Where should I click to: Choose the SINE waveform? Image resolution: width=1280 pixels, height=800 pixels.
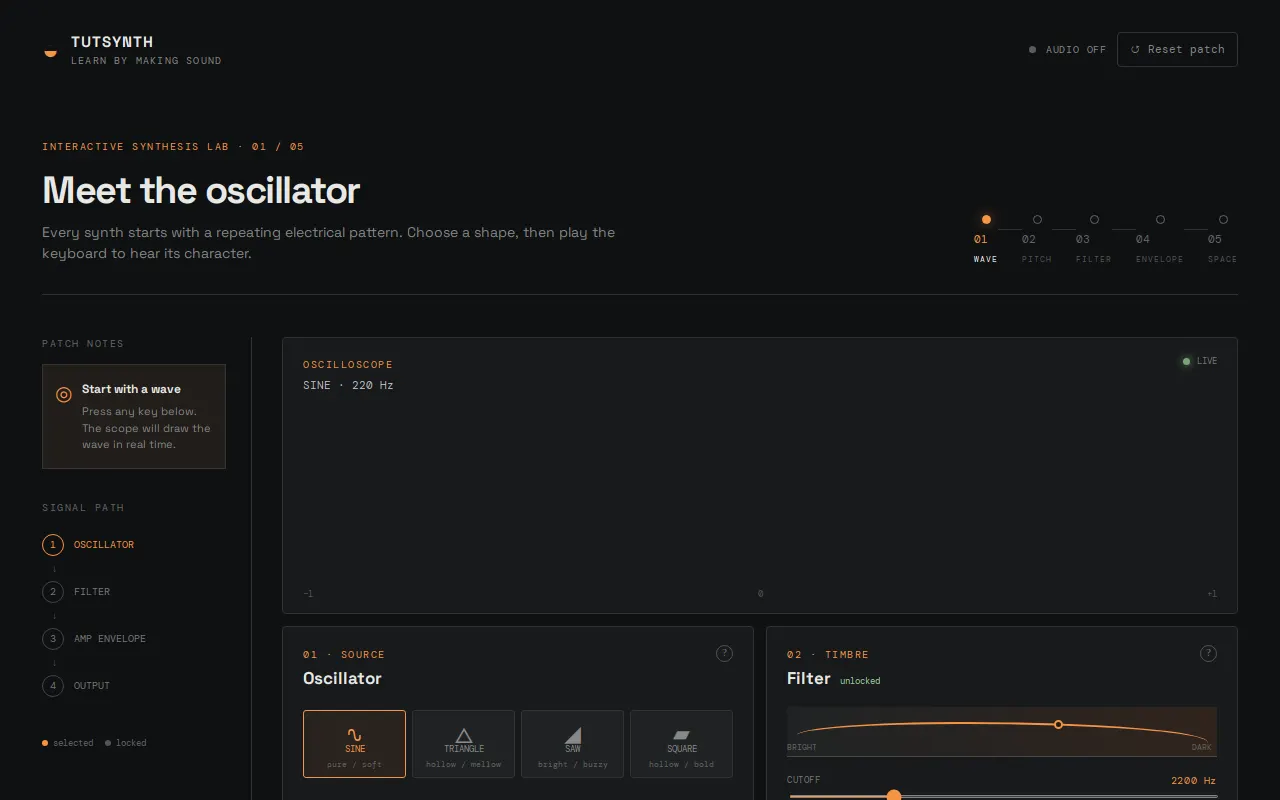355,744
